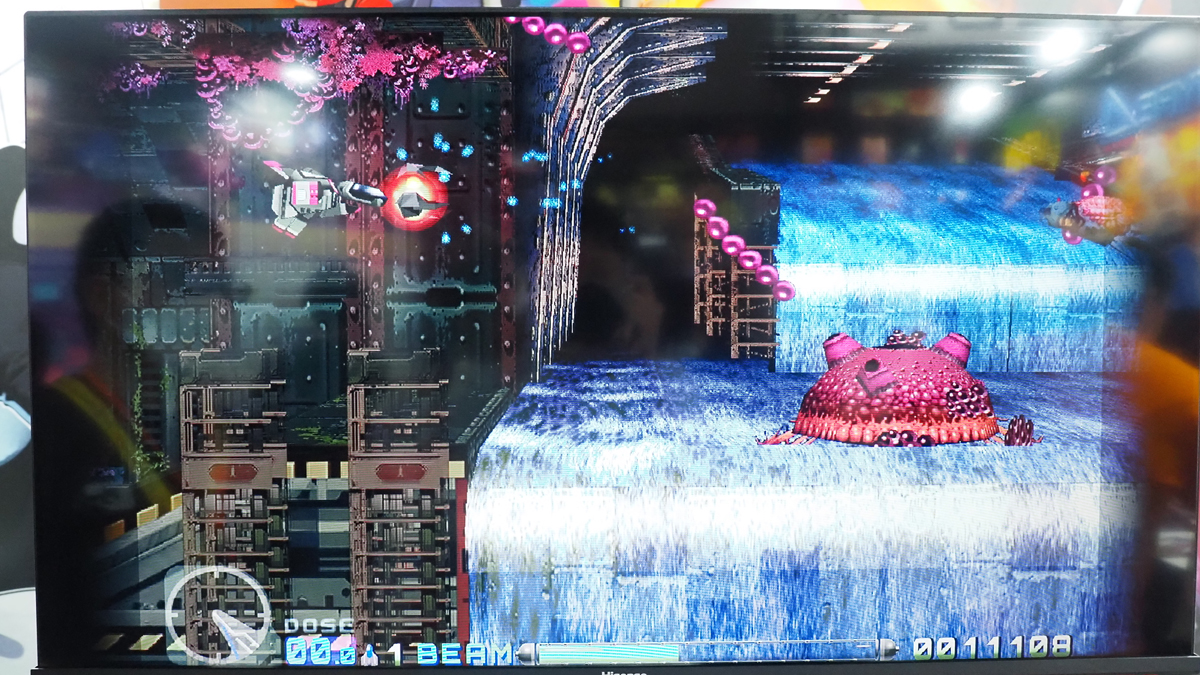Click the right end cap of beam meter

[x=887, y=650]
